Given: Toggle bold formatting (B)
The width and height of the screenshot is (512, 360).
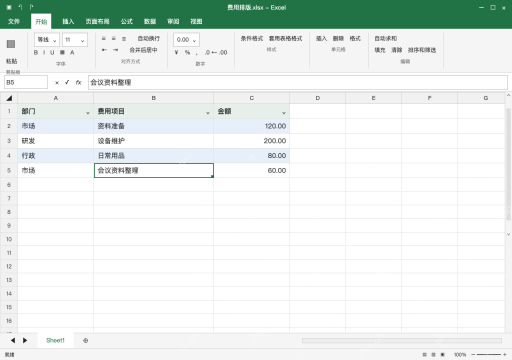Looking at the screenshot, I should click(36, 52).
